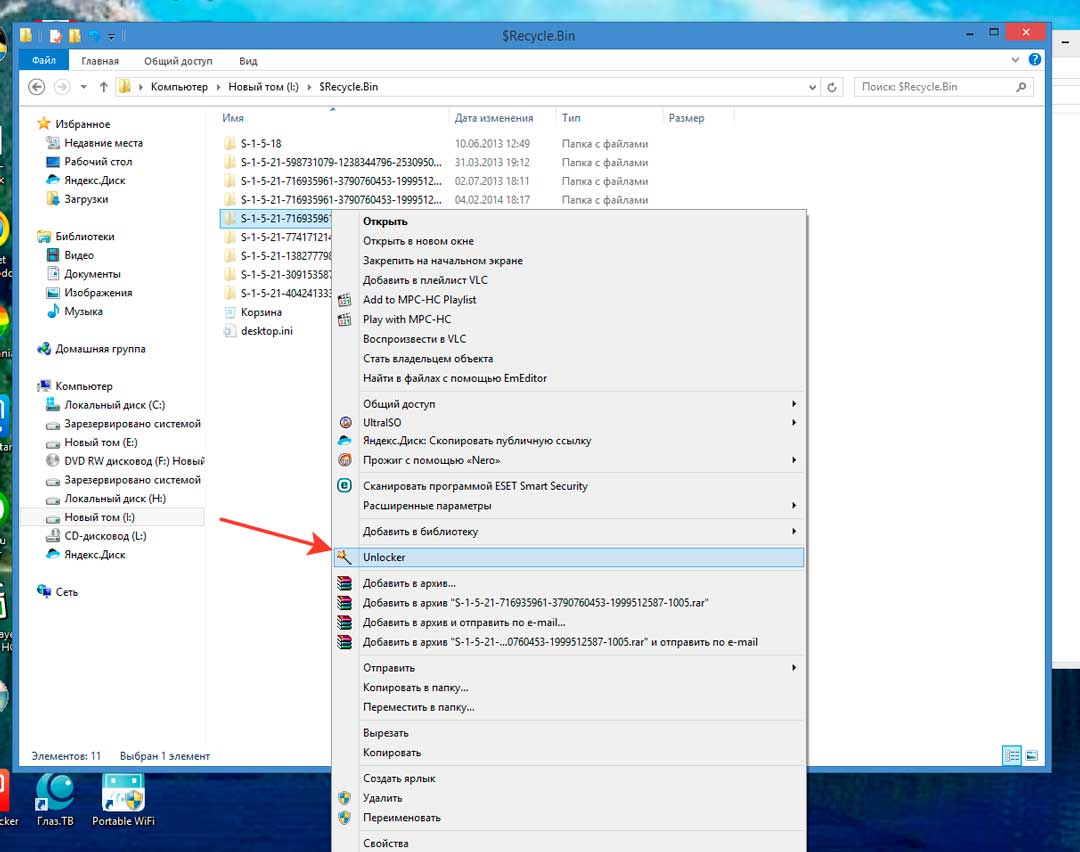Click the shield icon next to Переименовать
This screenshot has height=852, width=1080.
[x=344, y=818]
